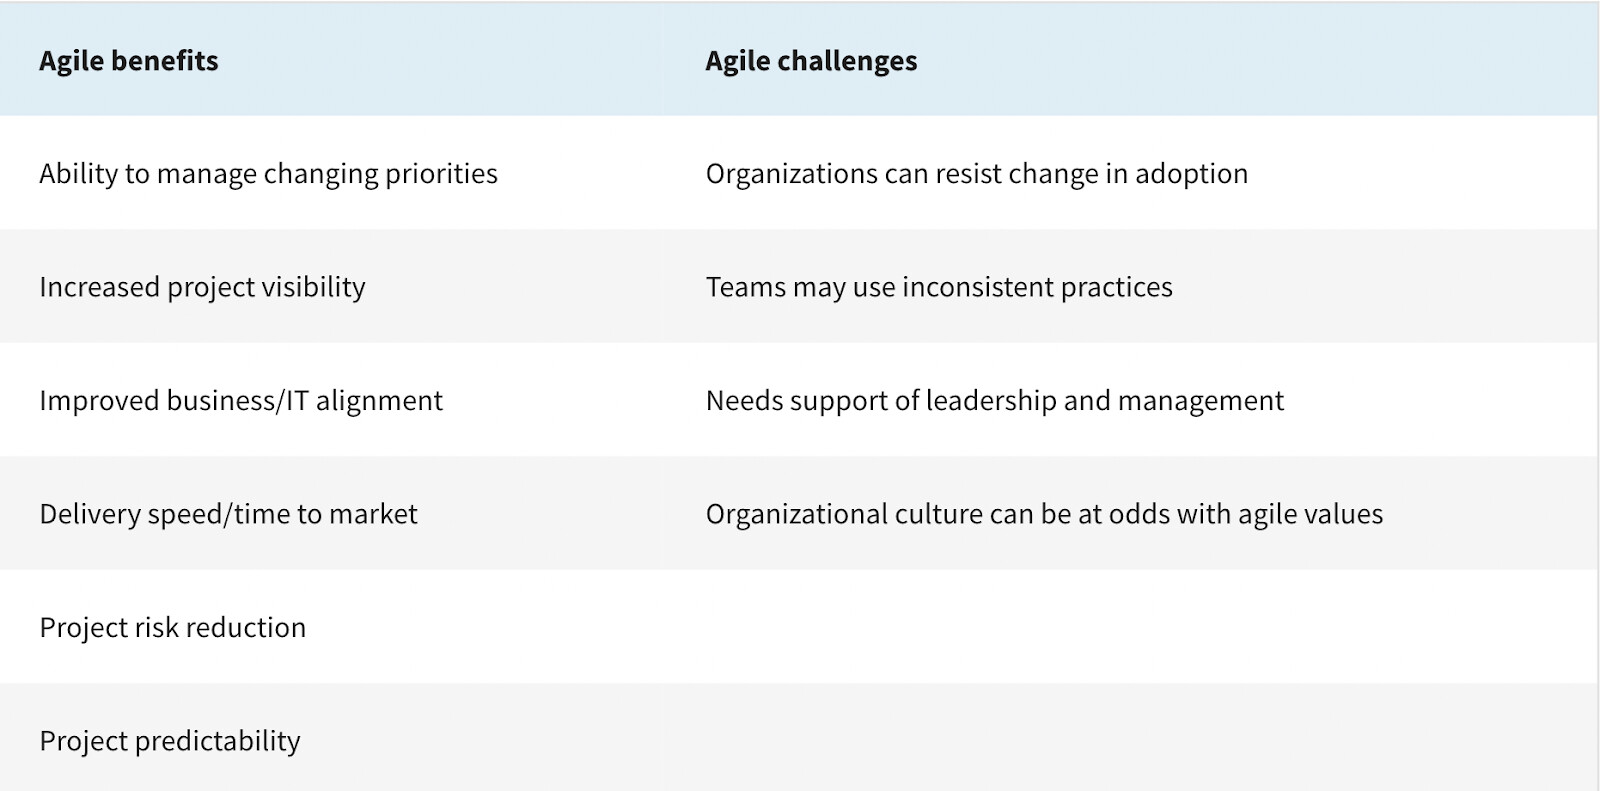Click "Needs support of leadership and management"
This screenshot has width=1600, height=791.
point(994,401)
